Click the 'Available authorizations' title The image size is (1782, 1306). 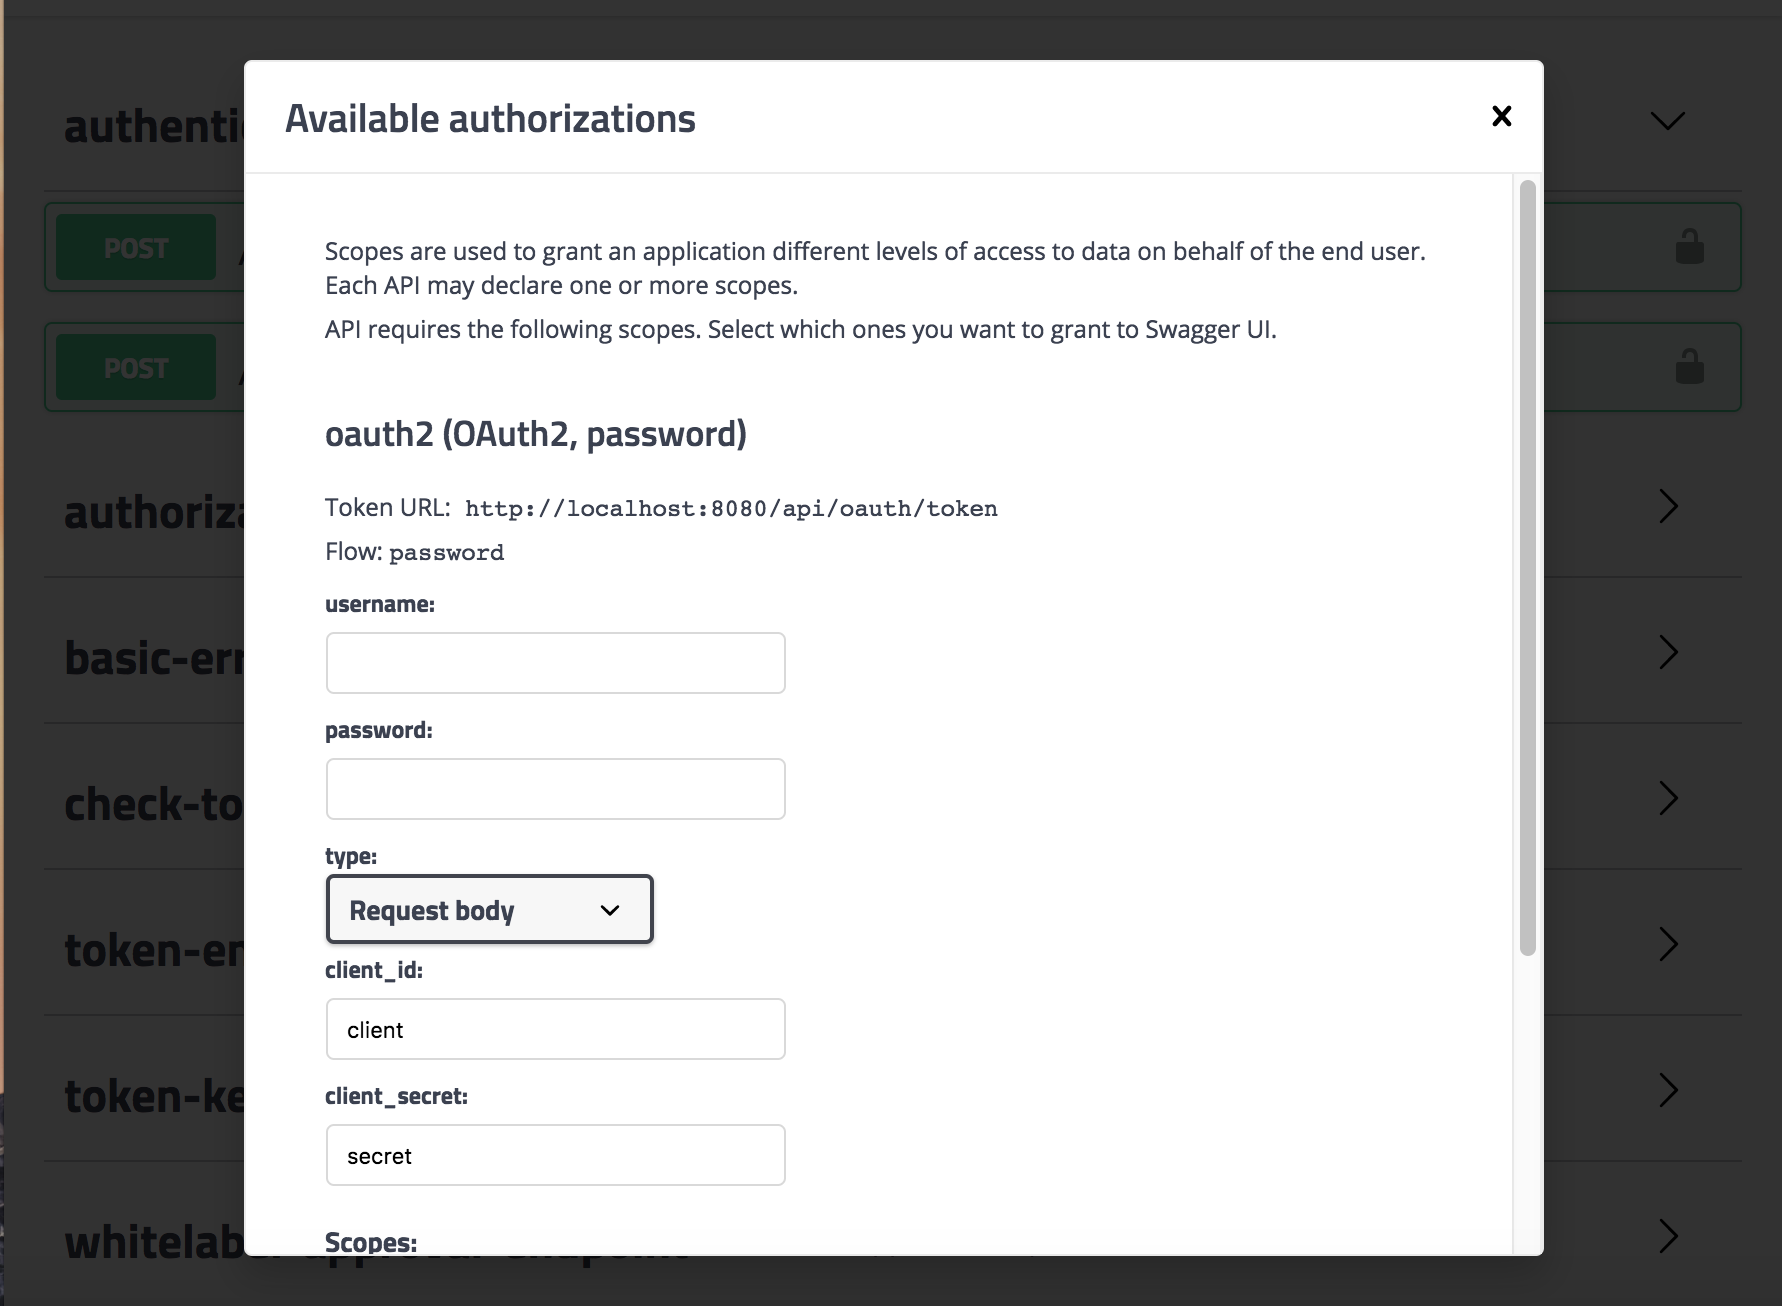coord(490,119)
